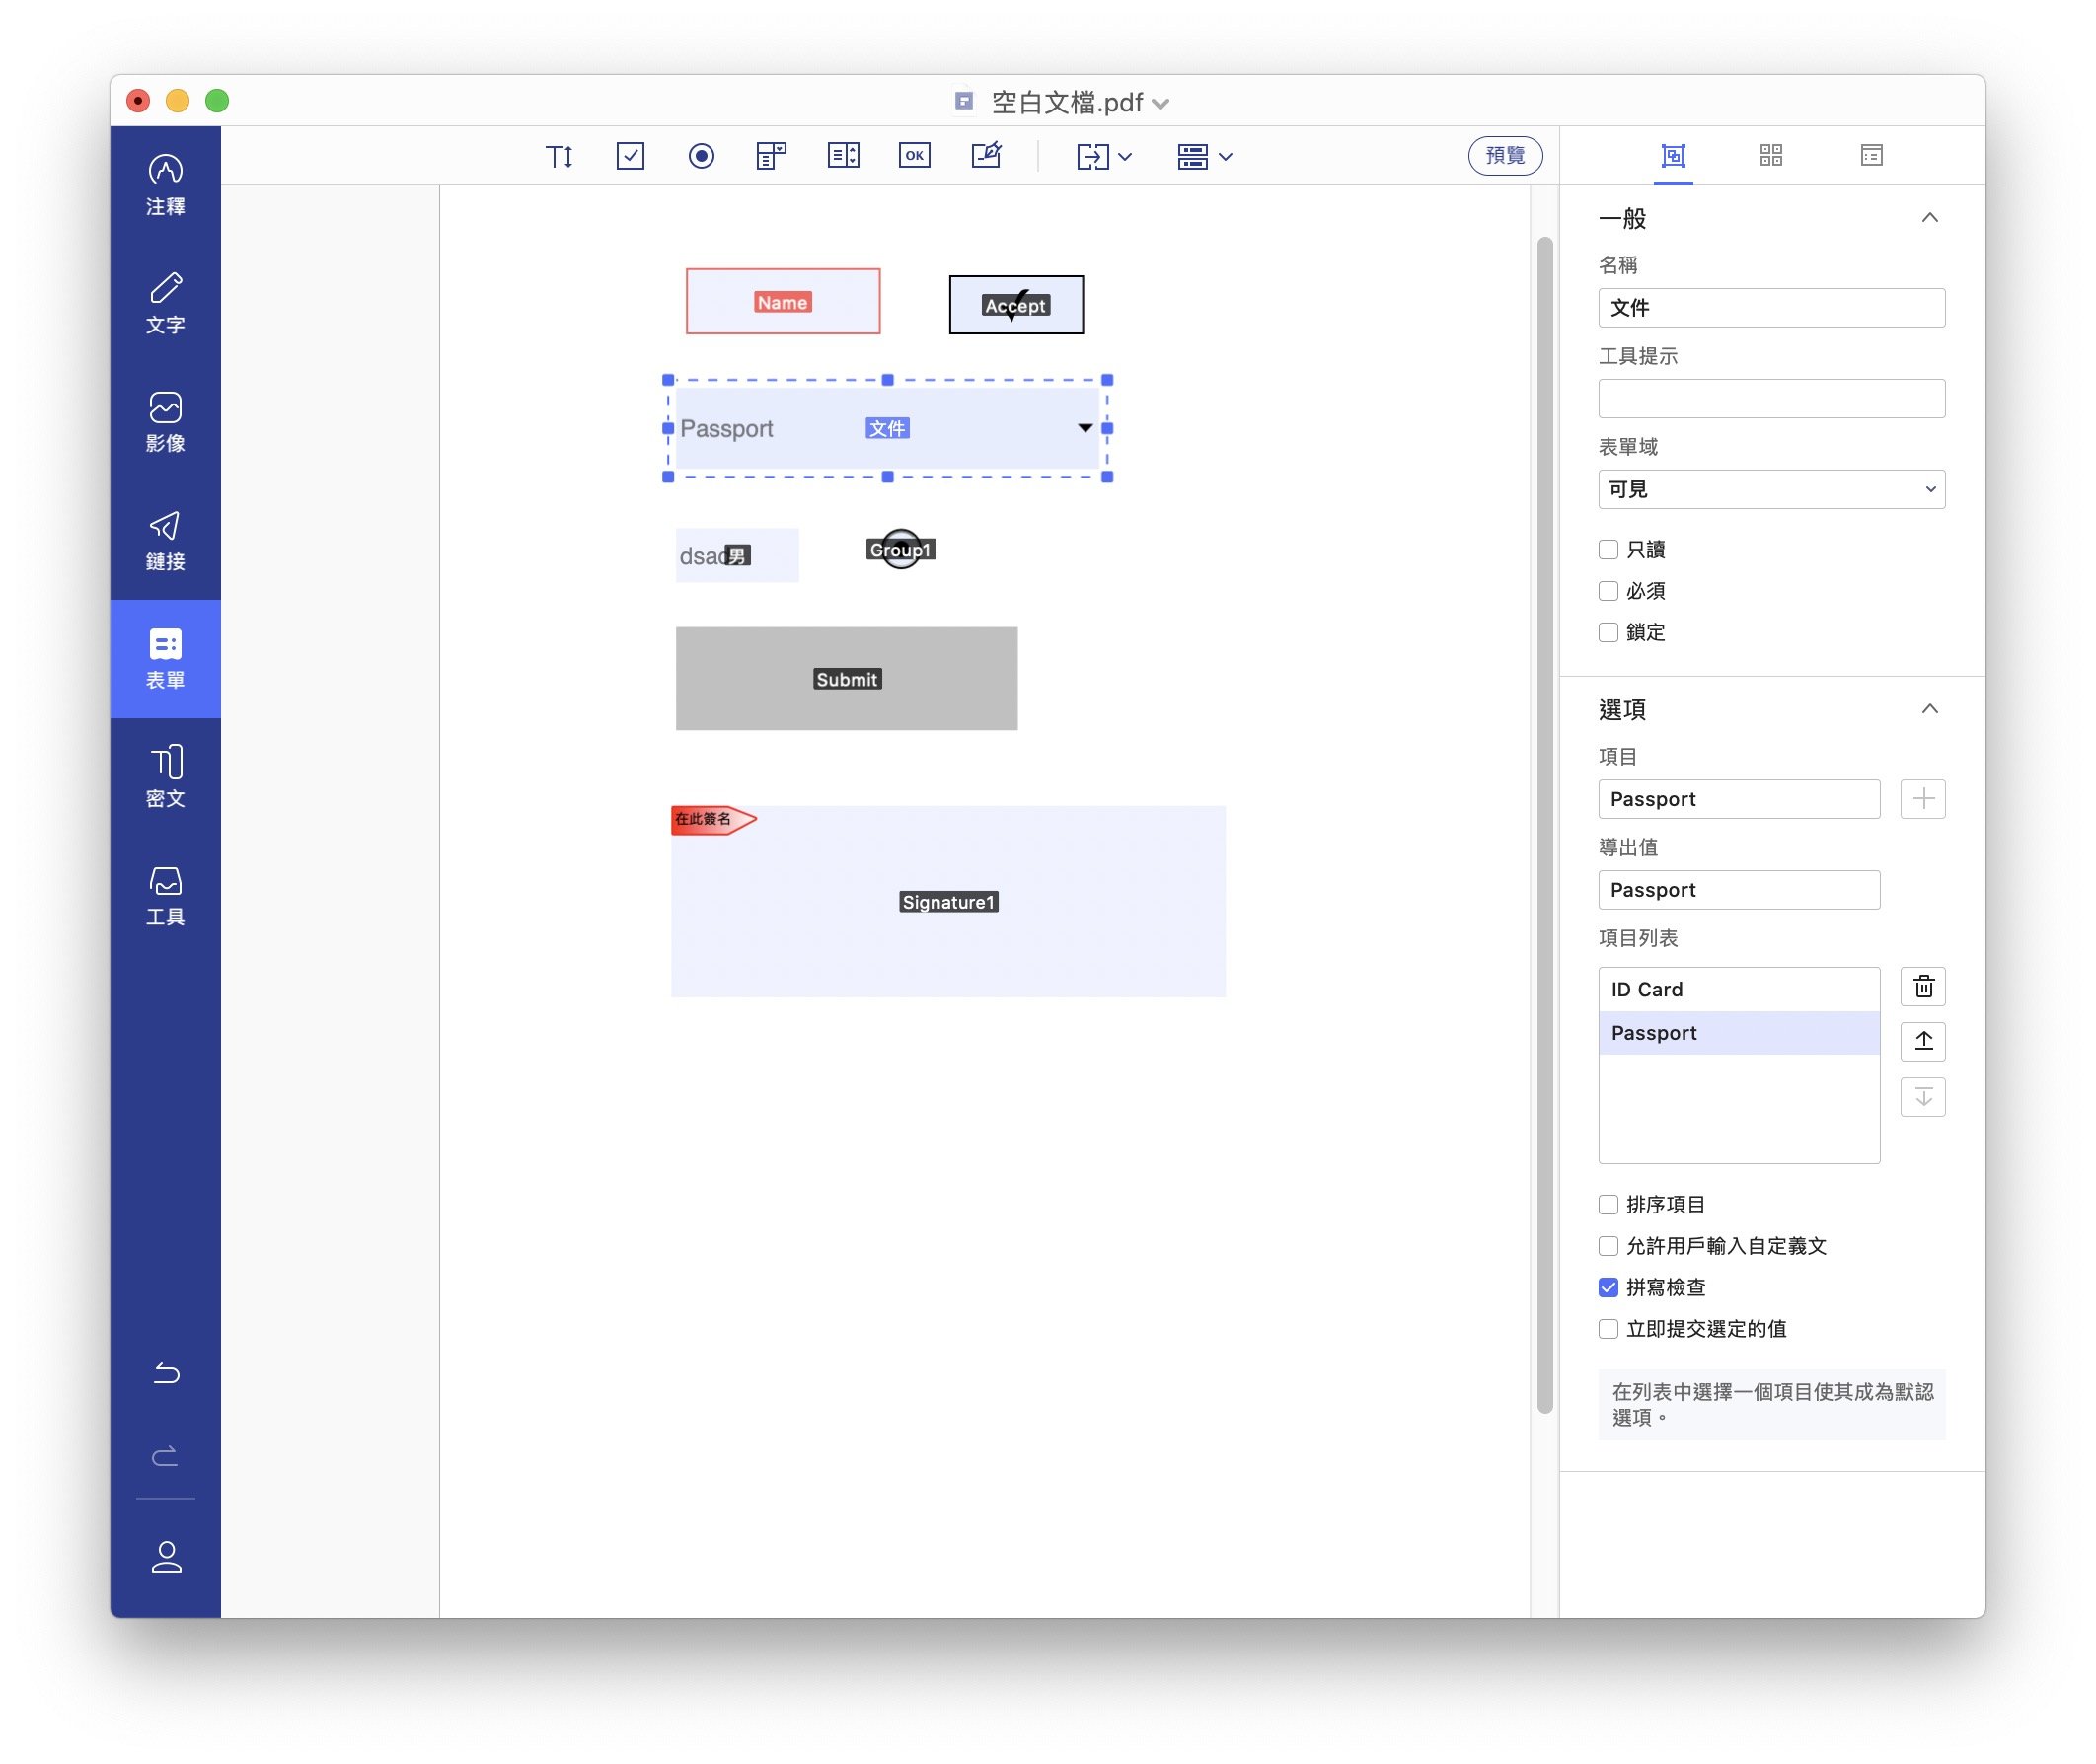The height and width of the screenshot is (1764, 2096).
Task: Enable 立即提交選定的值 checkbox
Action: point(1608,1329)
